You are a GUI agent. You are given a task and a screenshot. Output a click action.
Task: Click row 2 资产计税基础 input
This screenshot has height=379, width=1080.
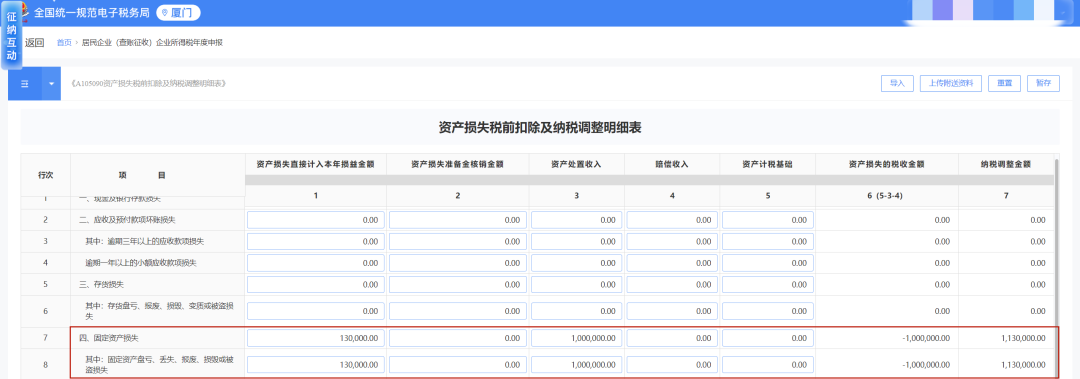[x=768, y=221]
